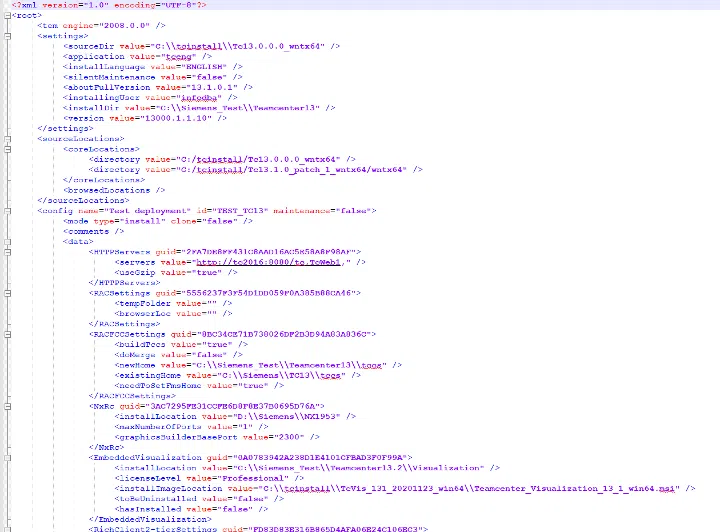
Task: Click the closing </NxRc> tag
Action: click(107, 447)
